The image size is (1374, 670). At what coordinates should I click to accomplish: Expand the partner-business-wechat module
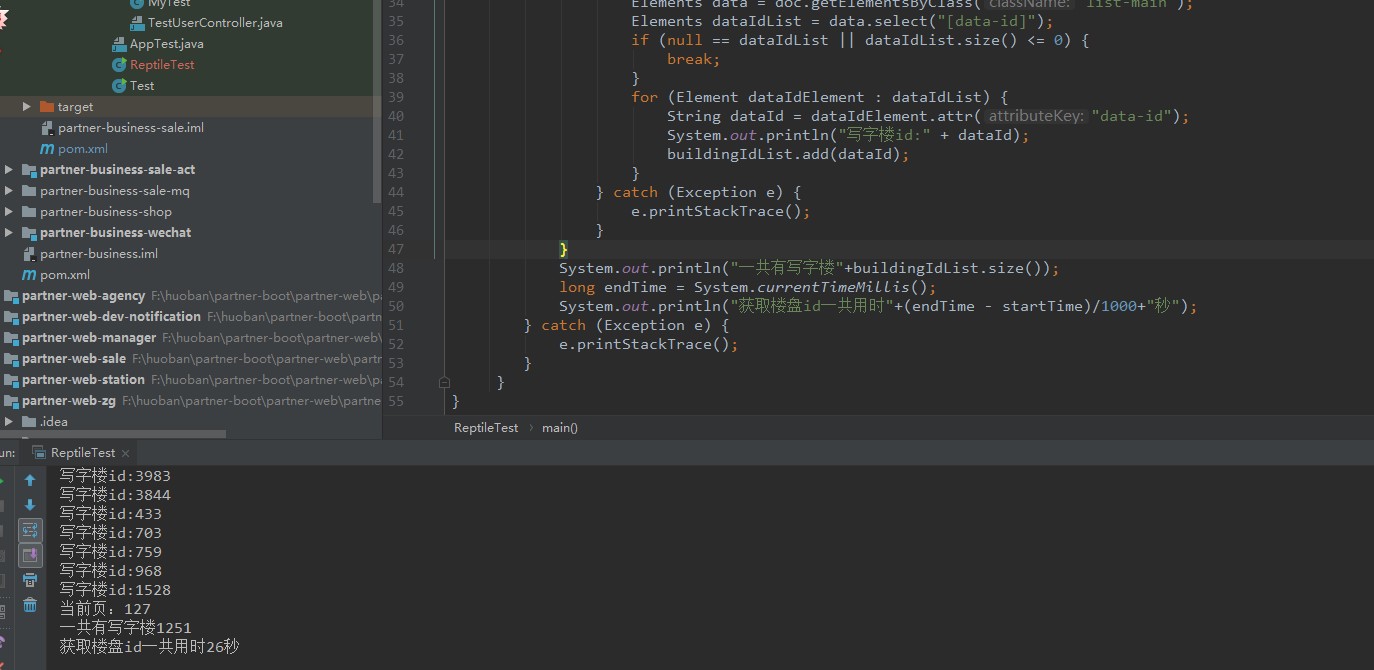(9, 233)
